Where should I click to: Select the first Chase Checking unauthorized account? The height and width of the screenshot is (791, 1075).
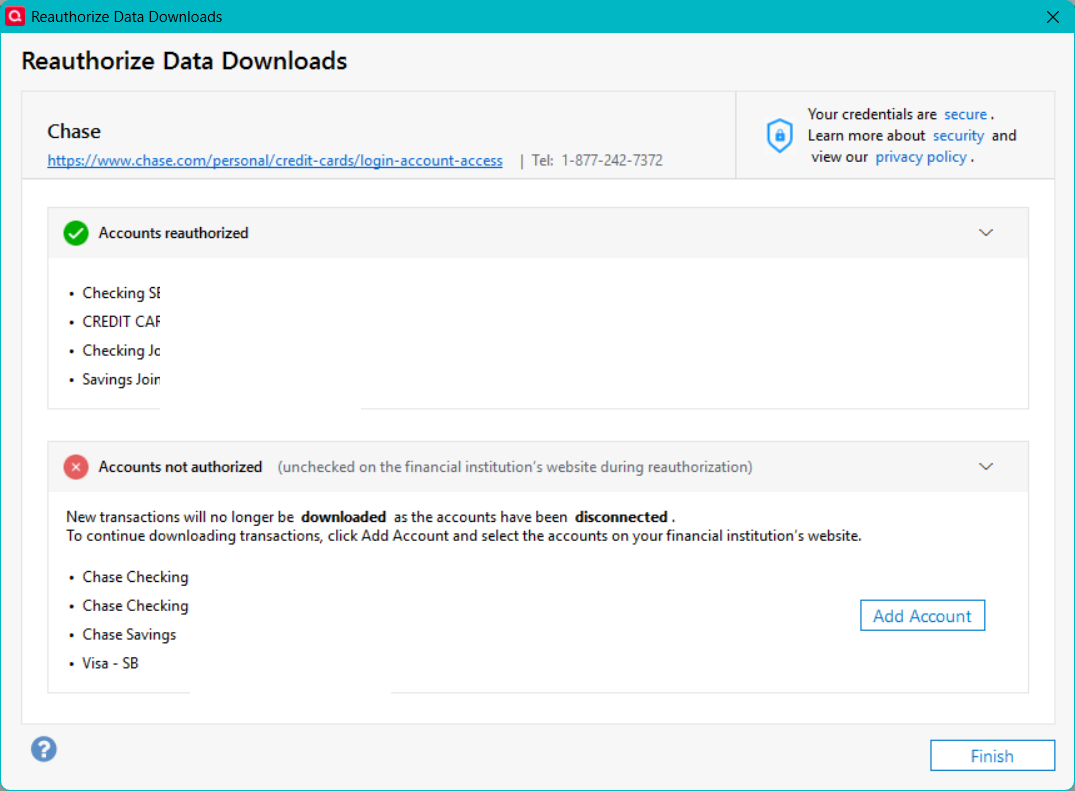(x=135, y=577)
